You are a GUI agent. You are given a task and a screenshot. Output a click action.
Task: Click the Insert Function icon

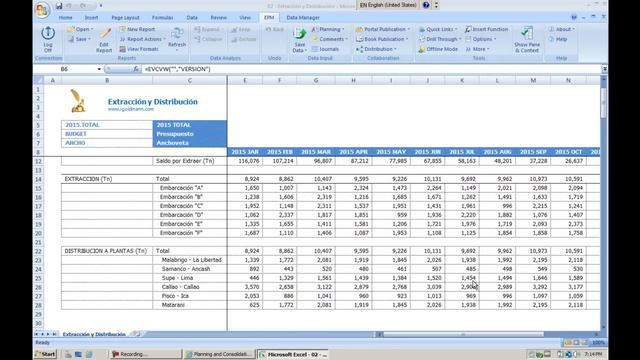468,29
